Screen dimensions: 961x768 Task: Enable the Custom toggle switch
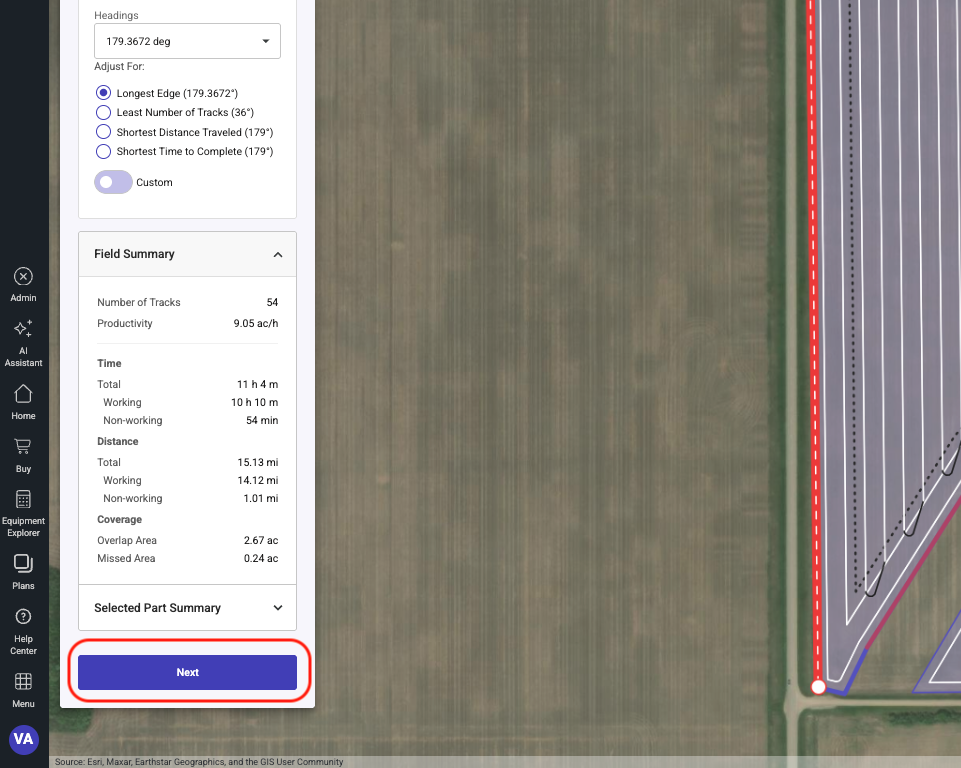pos(113,182)
